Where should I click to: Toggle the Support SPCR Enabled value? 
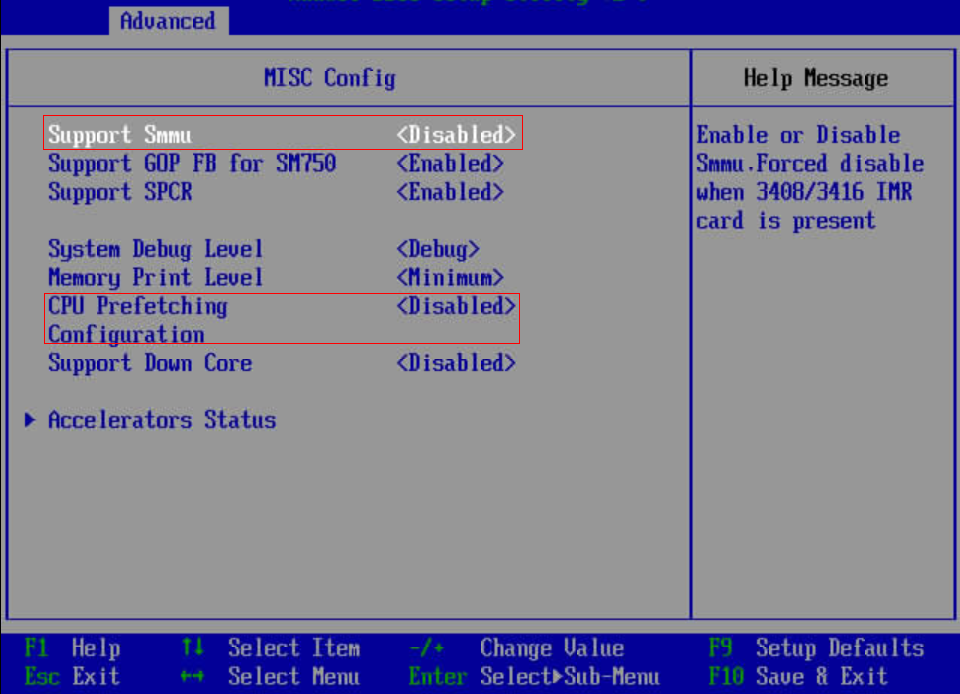(450, 192)
